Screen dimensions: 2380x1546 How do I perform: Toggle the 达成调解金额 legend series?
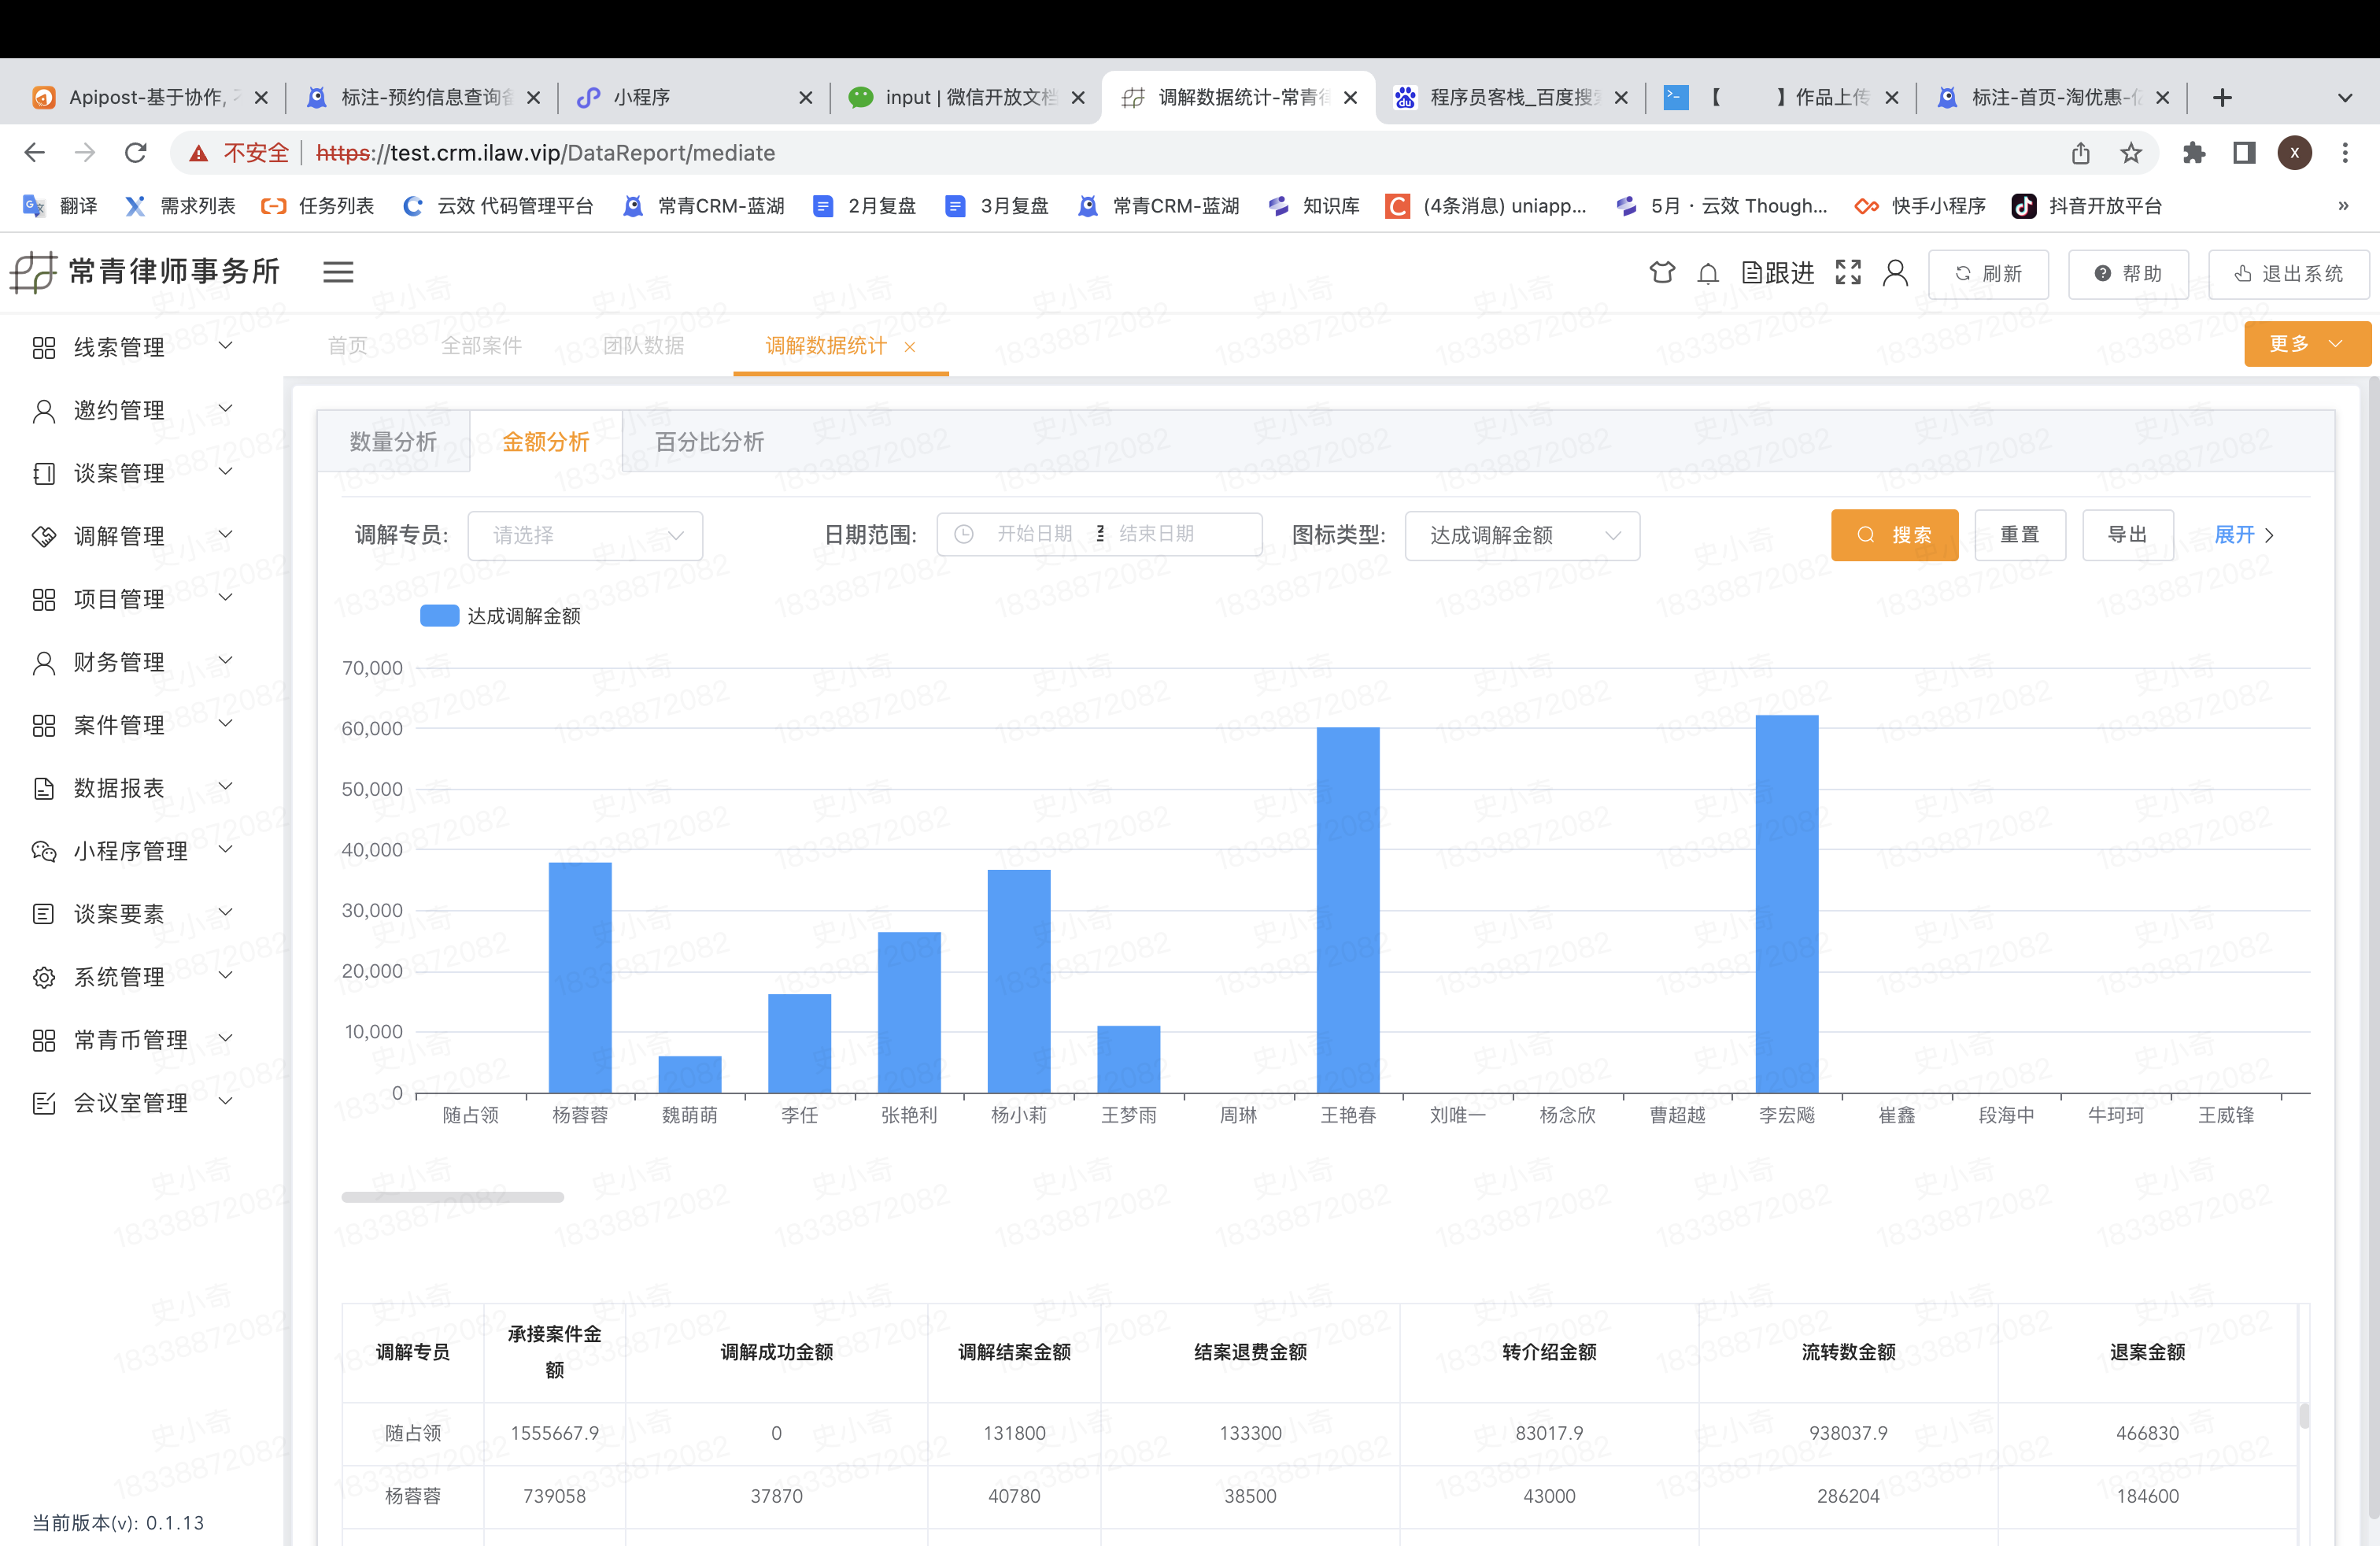tap(500, 616)
